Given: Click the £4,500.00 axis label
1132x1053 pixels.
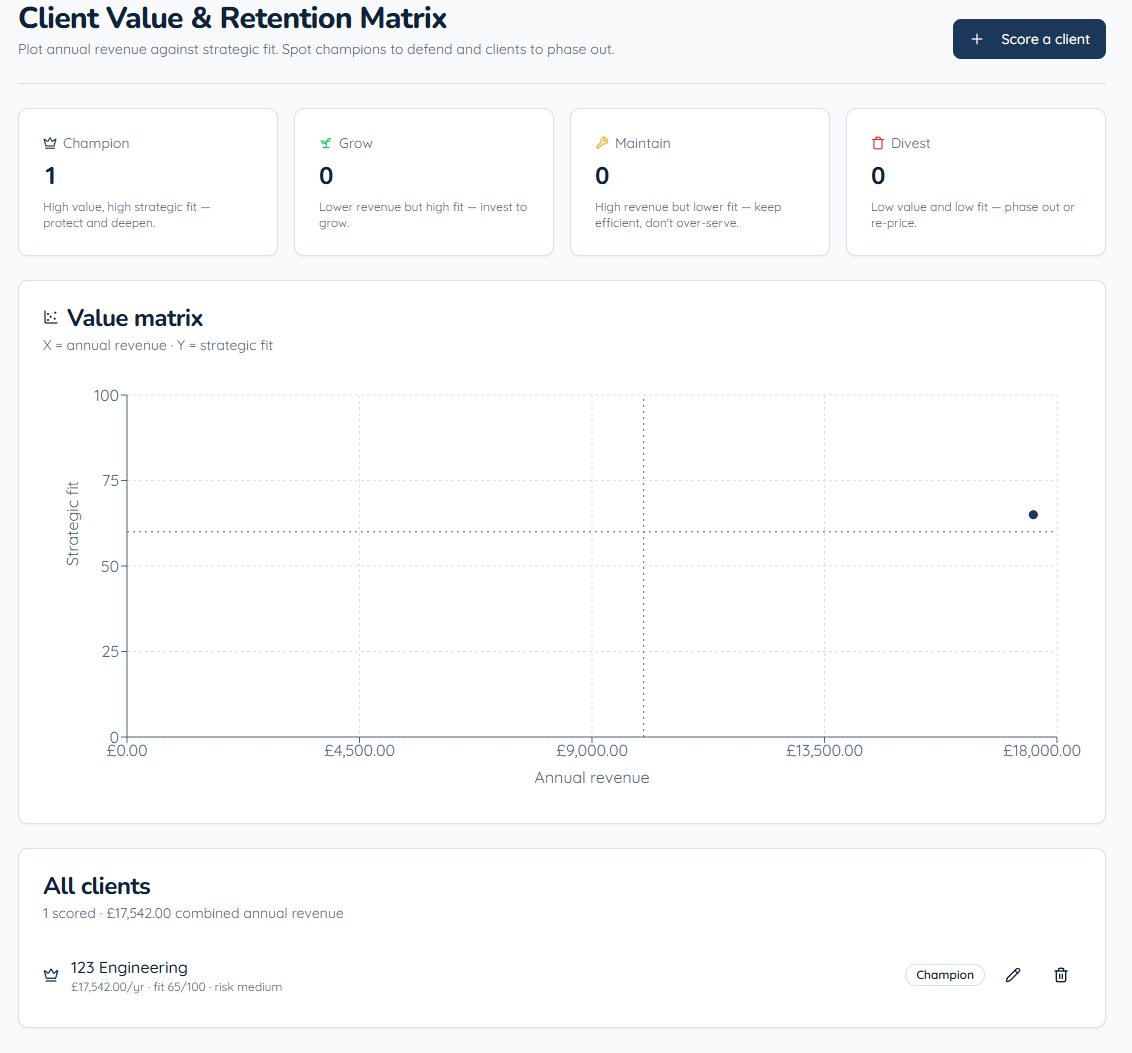Looking at the screenshot, I should click(x=360, y=751).
